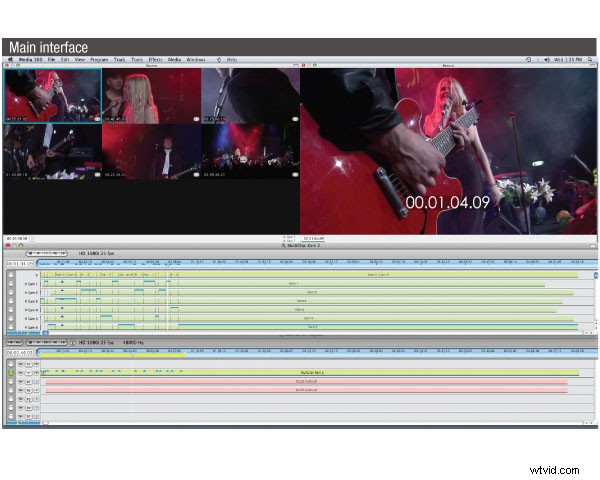Open the dropdown arrow on the V track
Viewport: 600px width, 480px height.
coord(37,373)
